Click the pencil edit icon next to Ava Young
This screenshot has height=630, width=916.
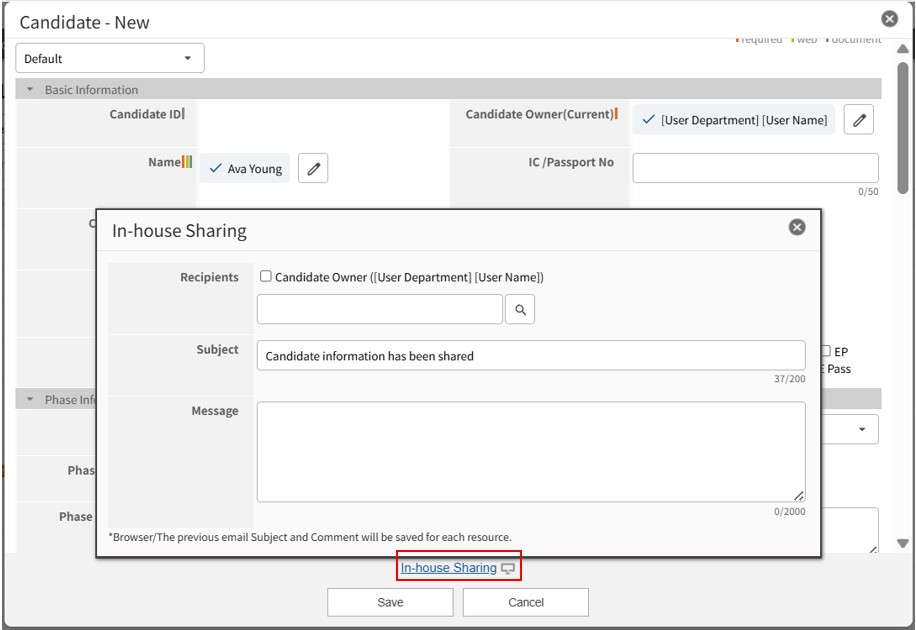(314, 169)
